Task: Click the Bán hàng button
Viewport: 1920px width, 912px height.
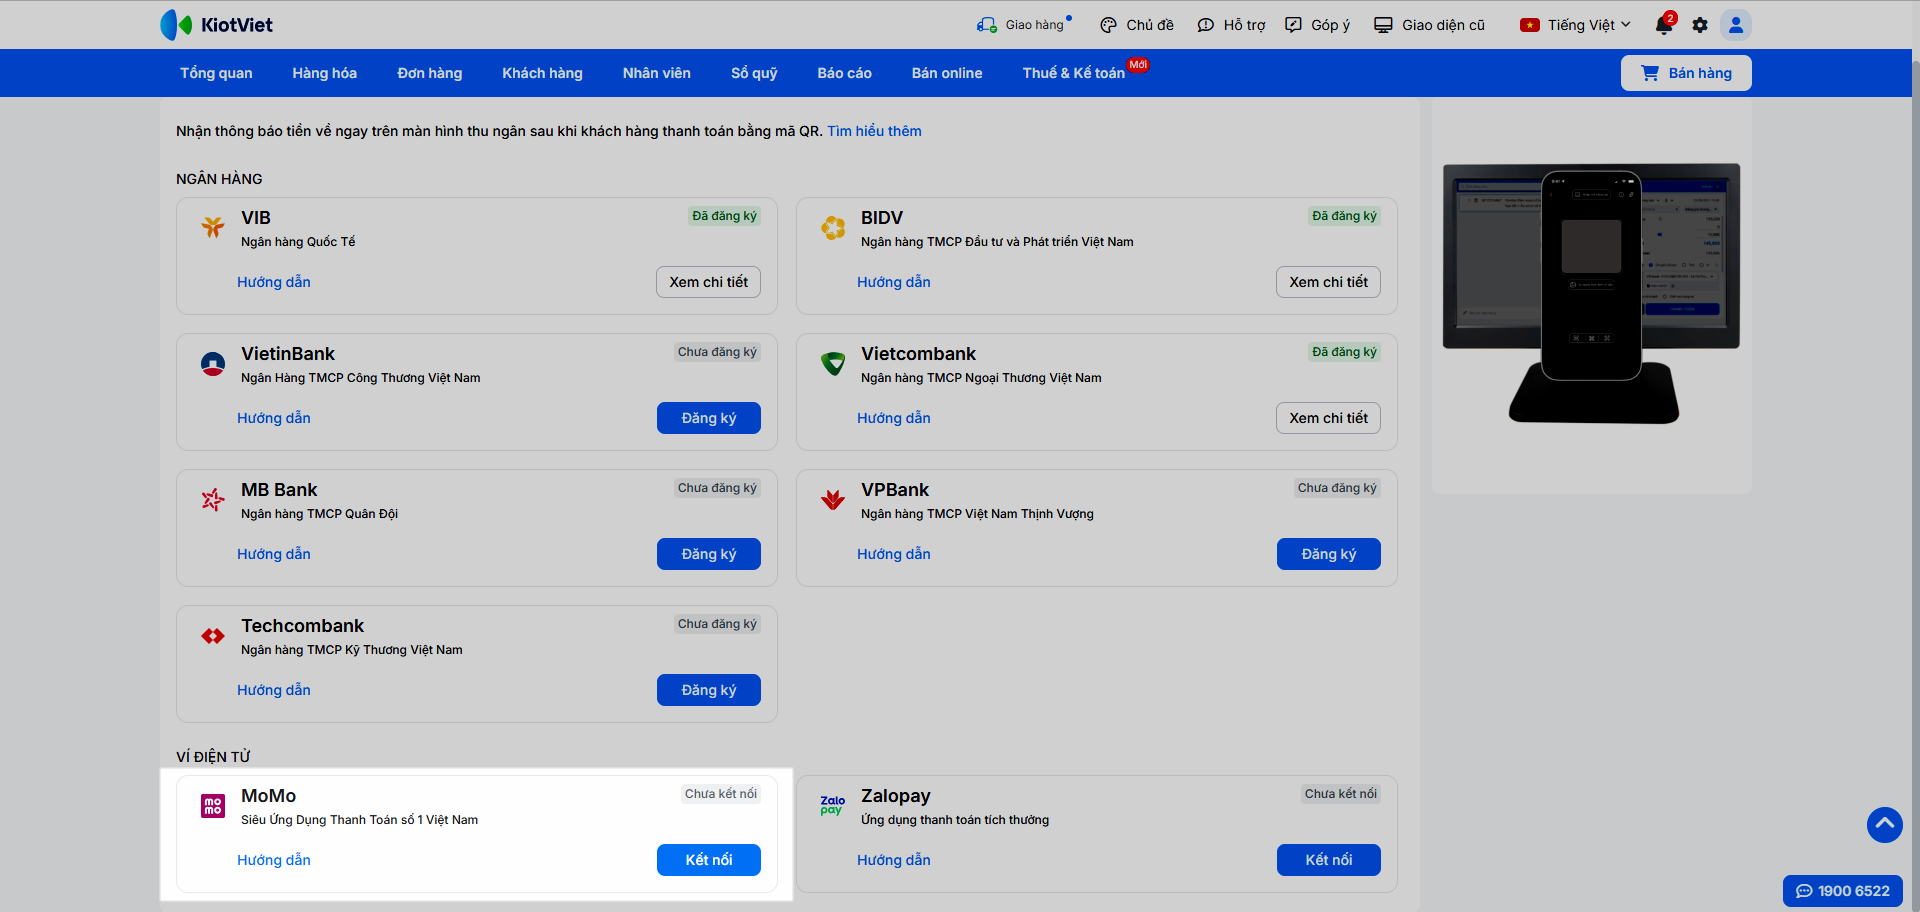Action: [1686, 73]
